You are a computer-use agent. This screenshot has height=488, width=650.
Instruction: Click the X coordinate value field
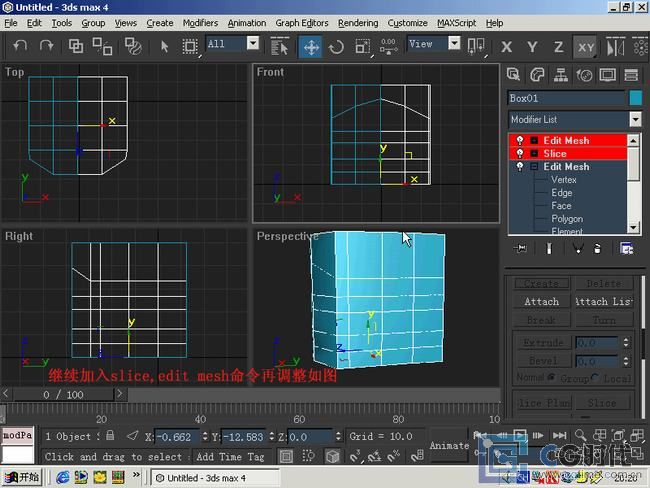(177, 437)
